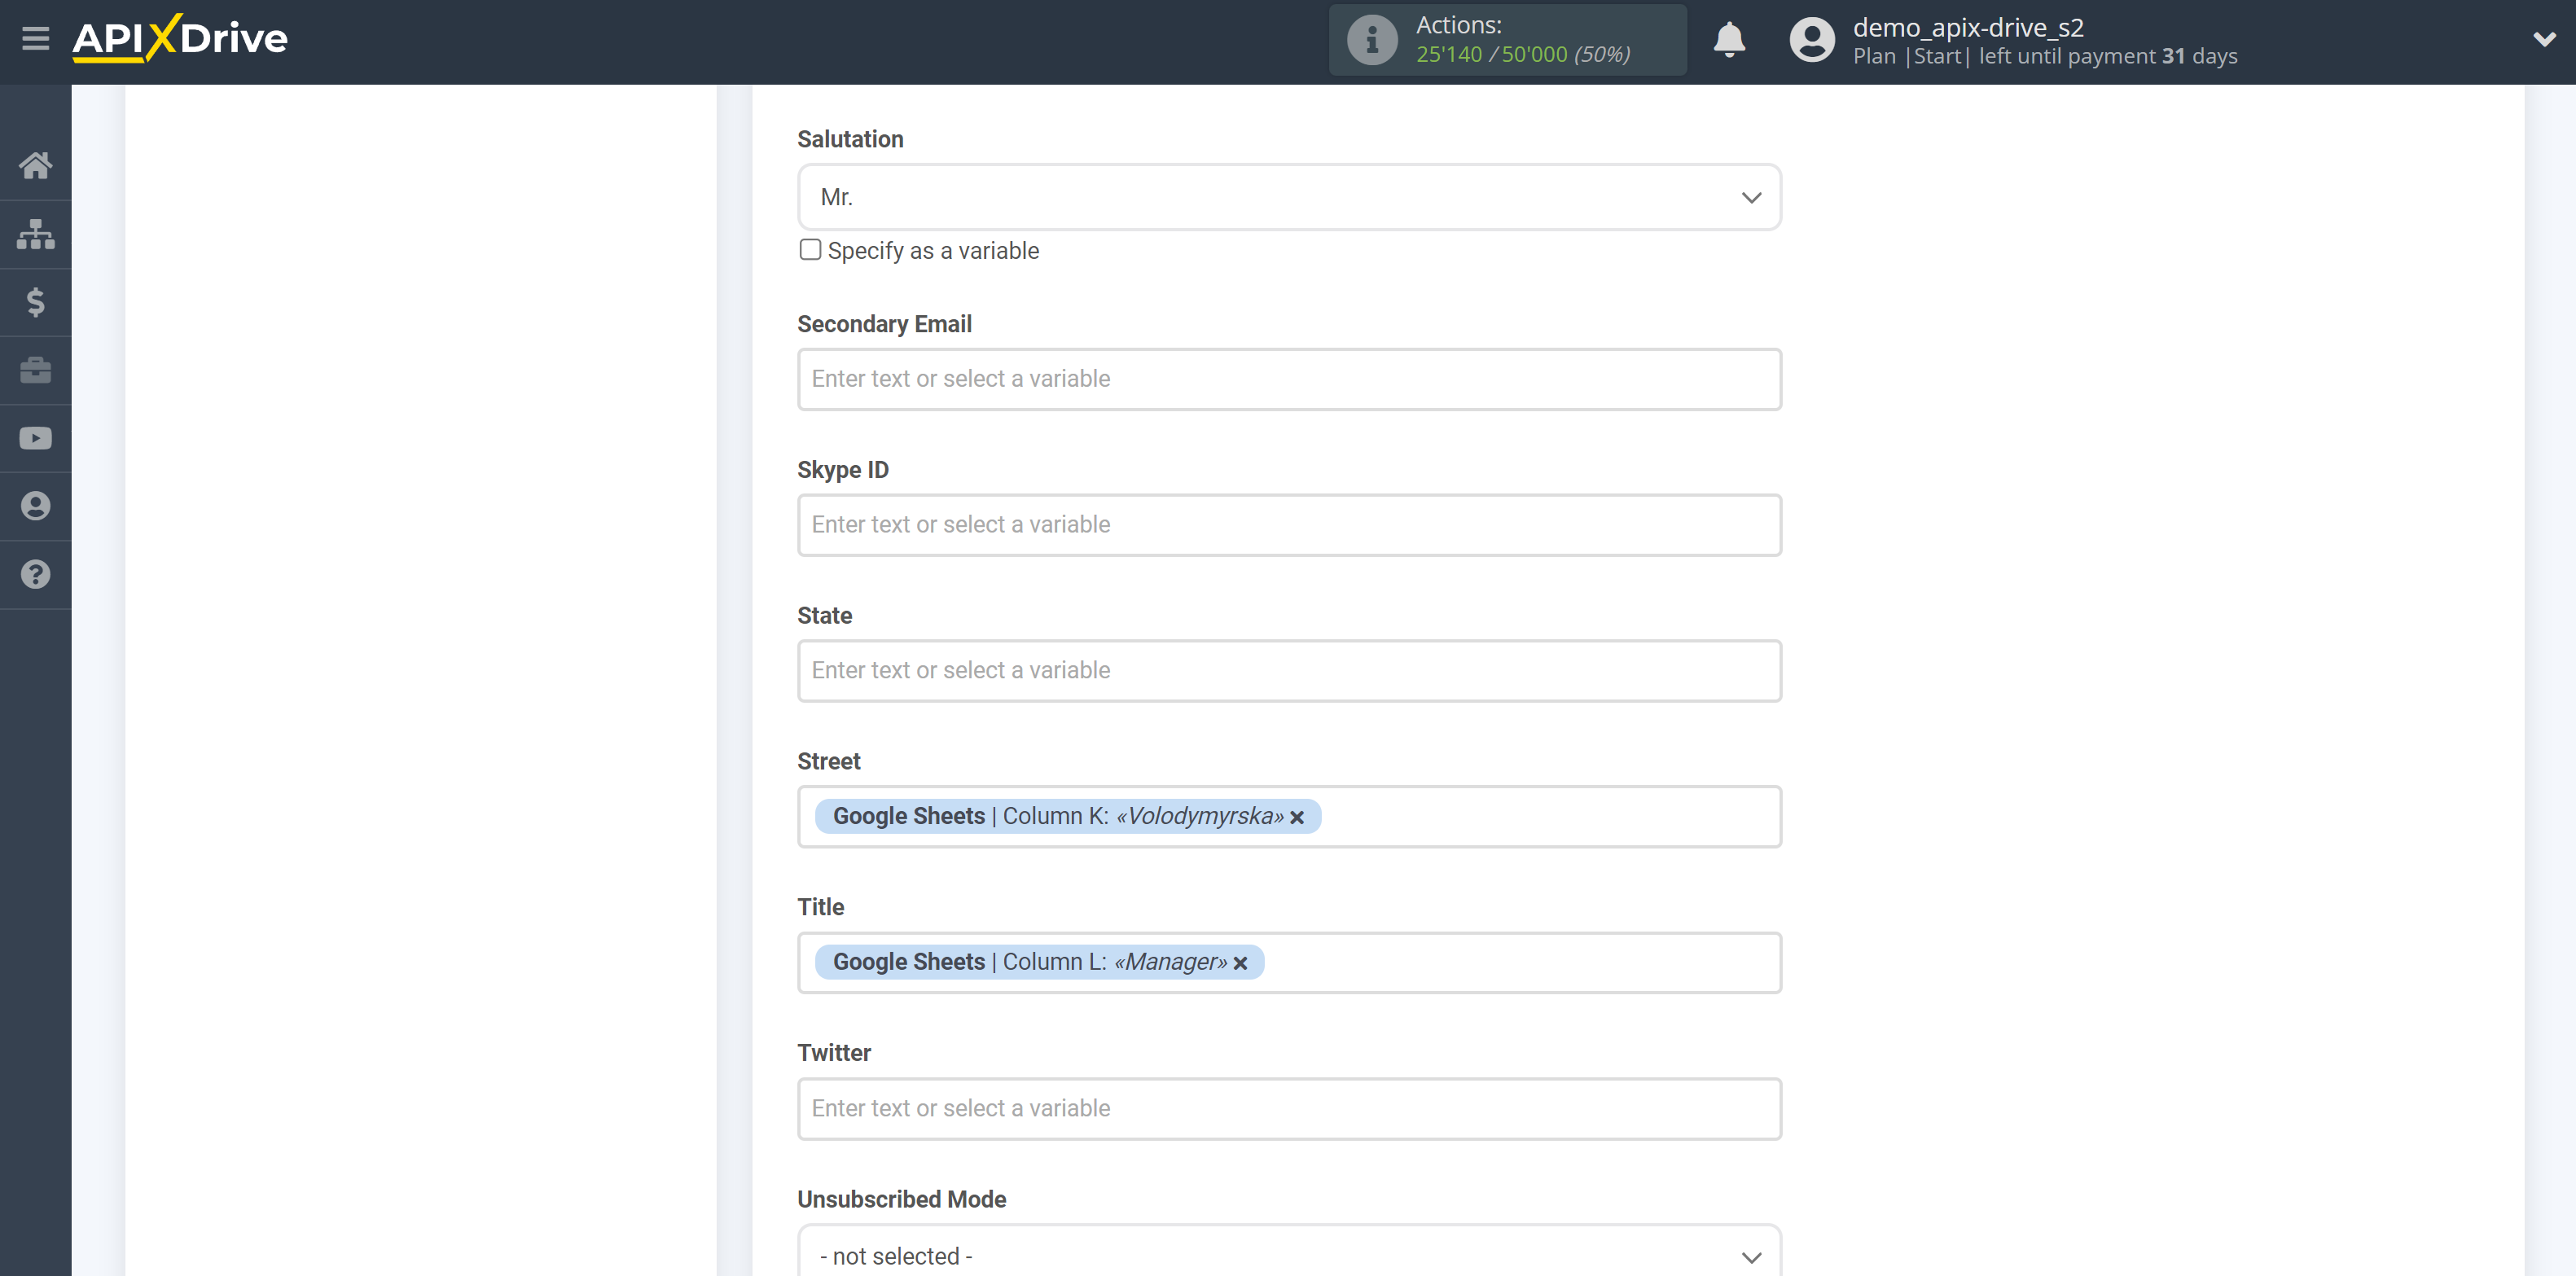Click the Actions info button

click(x=1371, y=41)
